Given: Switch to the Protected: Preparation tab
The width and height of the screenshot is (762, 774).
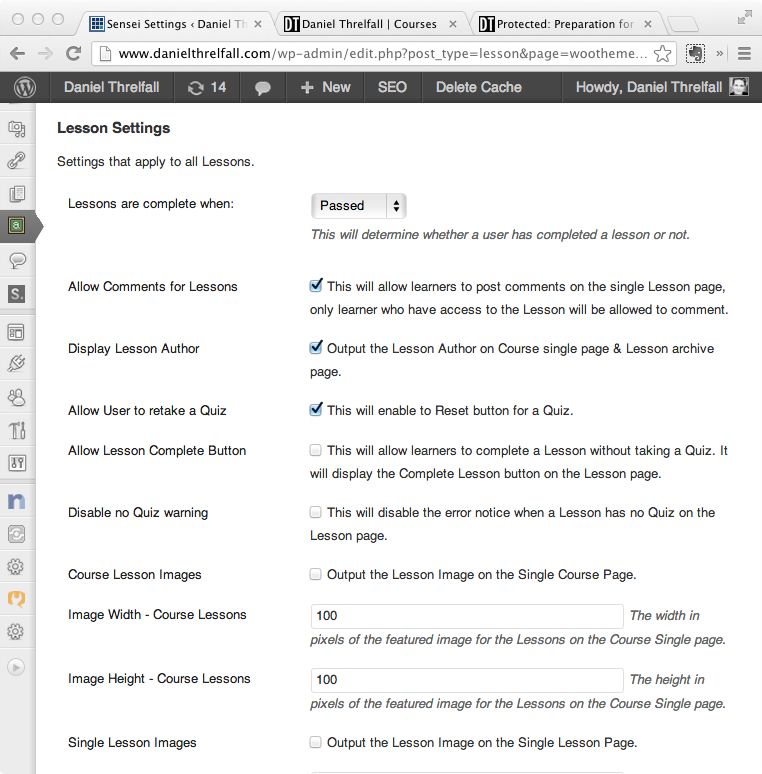Looking at the screenshot, I should point(563,24).
